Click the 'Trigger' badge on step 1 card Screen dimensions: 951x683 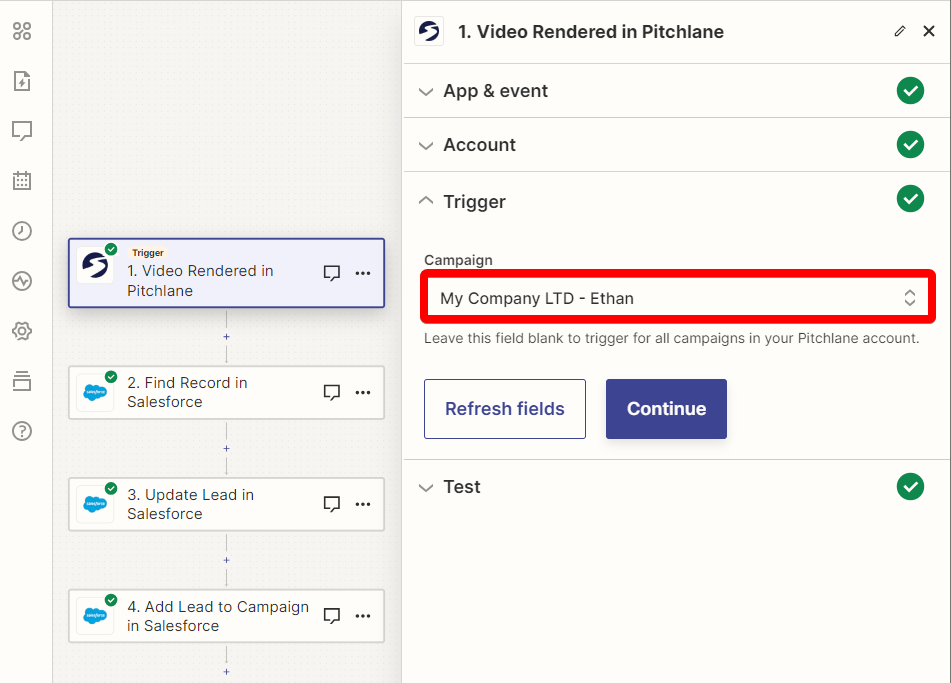[x=147, y=253]
